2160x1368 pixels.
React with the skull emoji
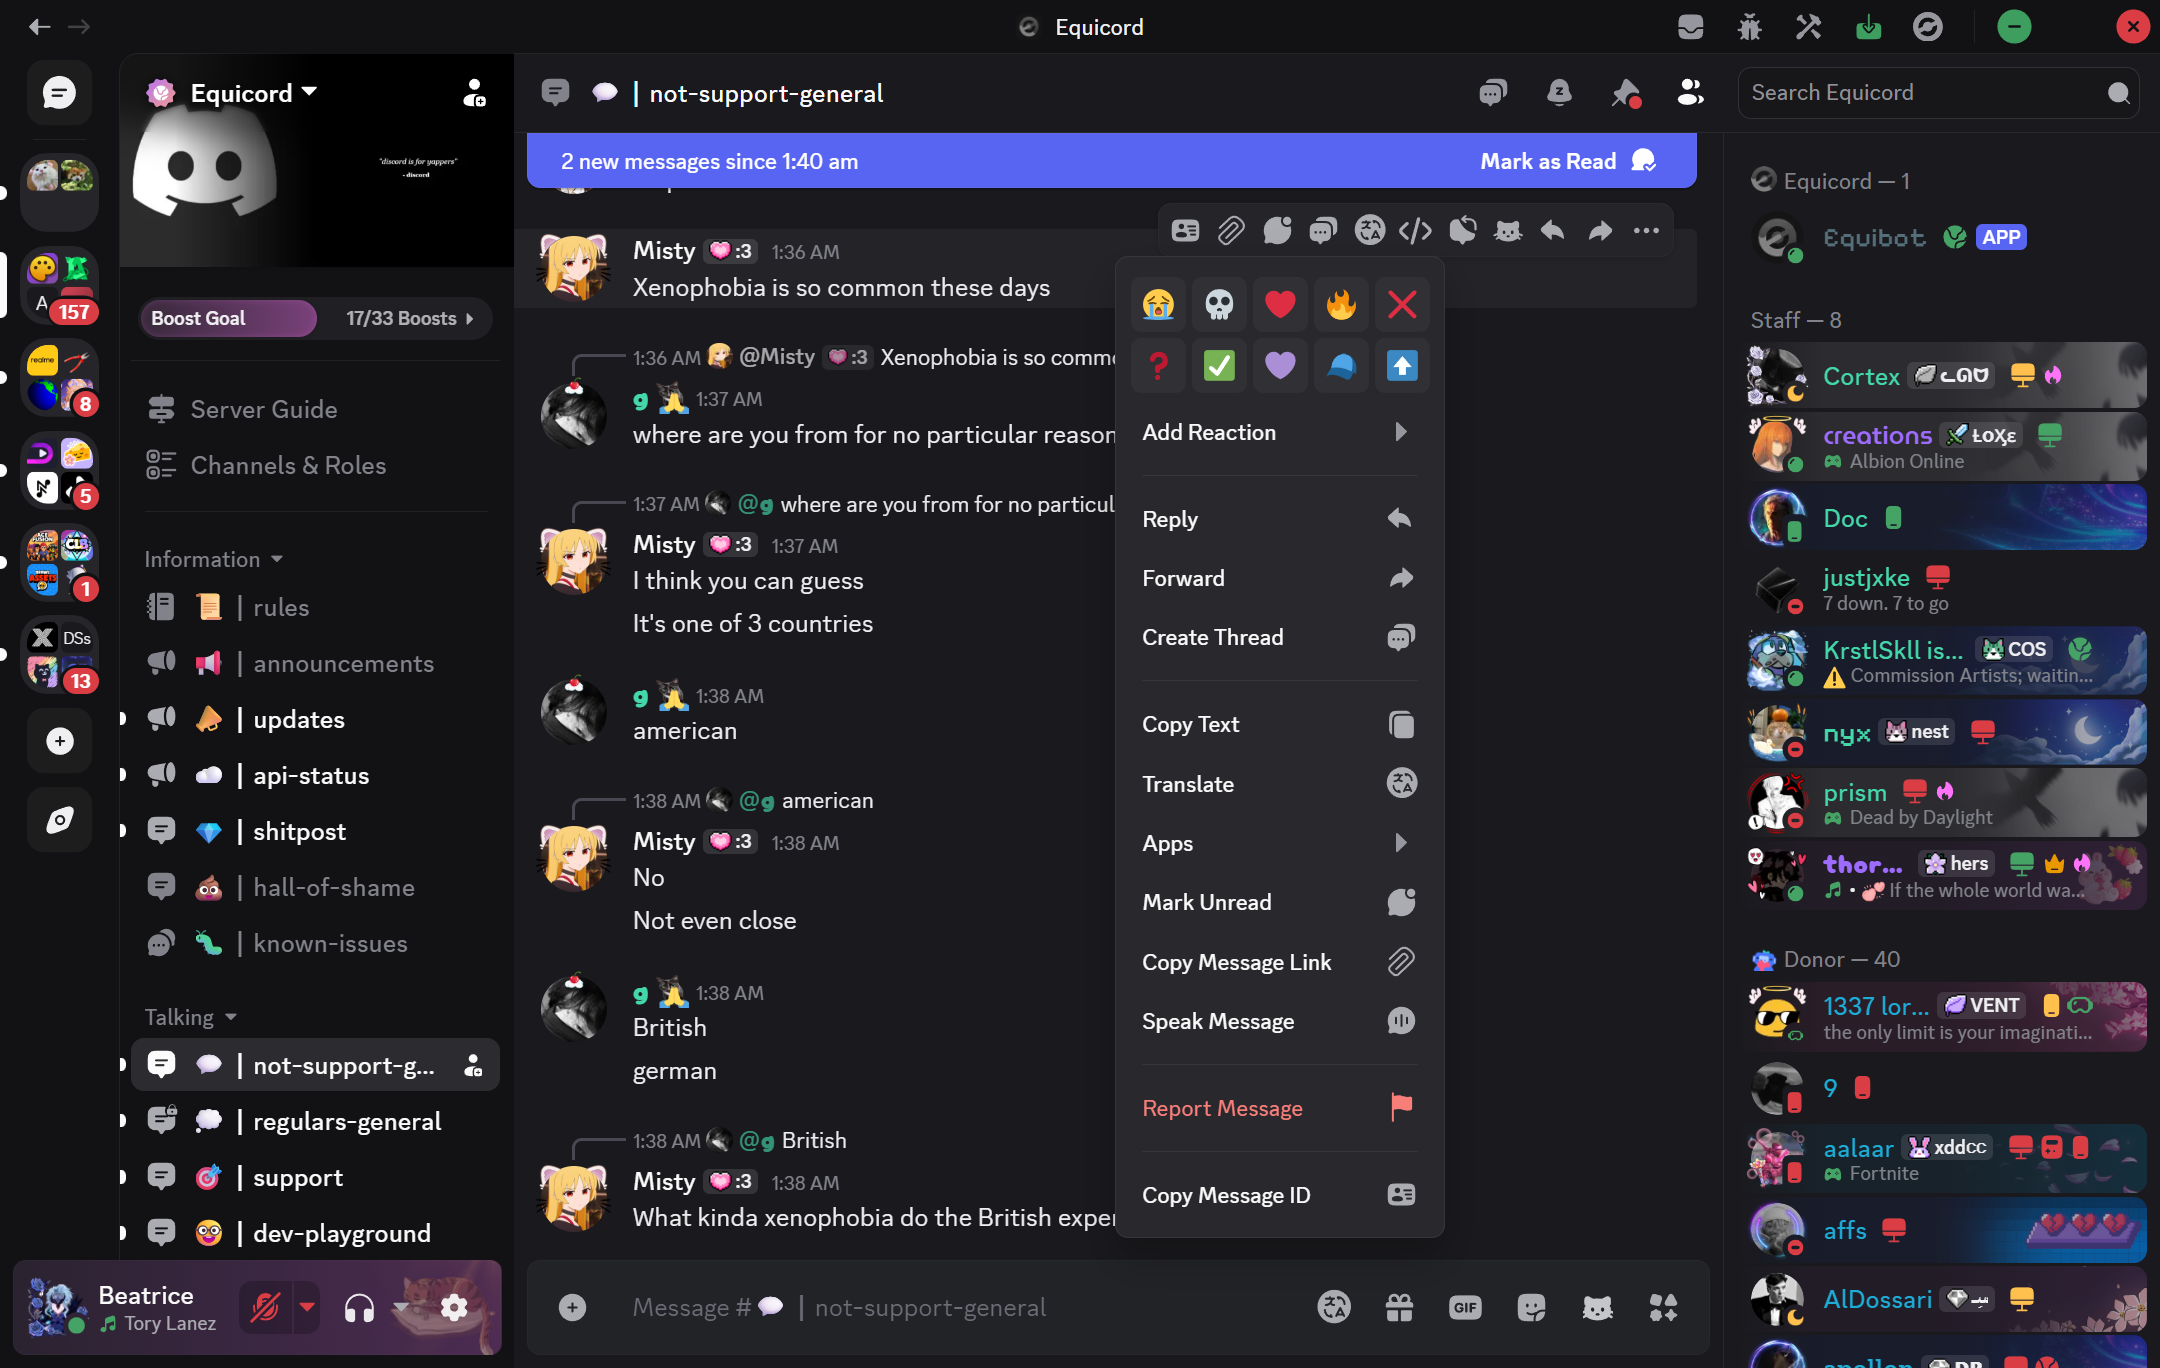pyautogui.click(x=1219, y=304)
